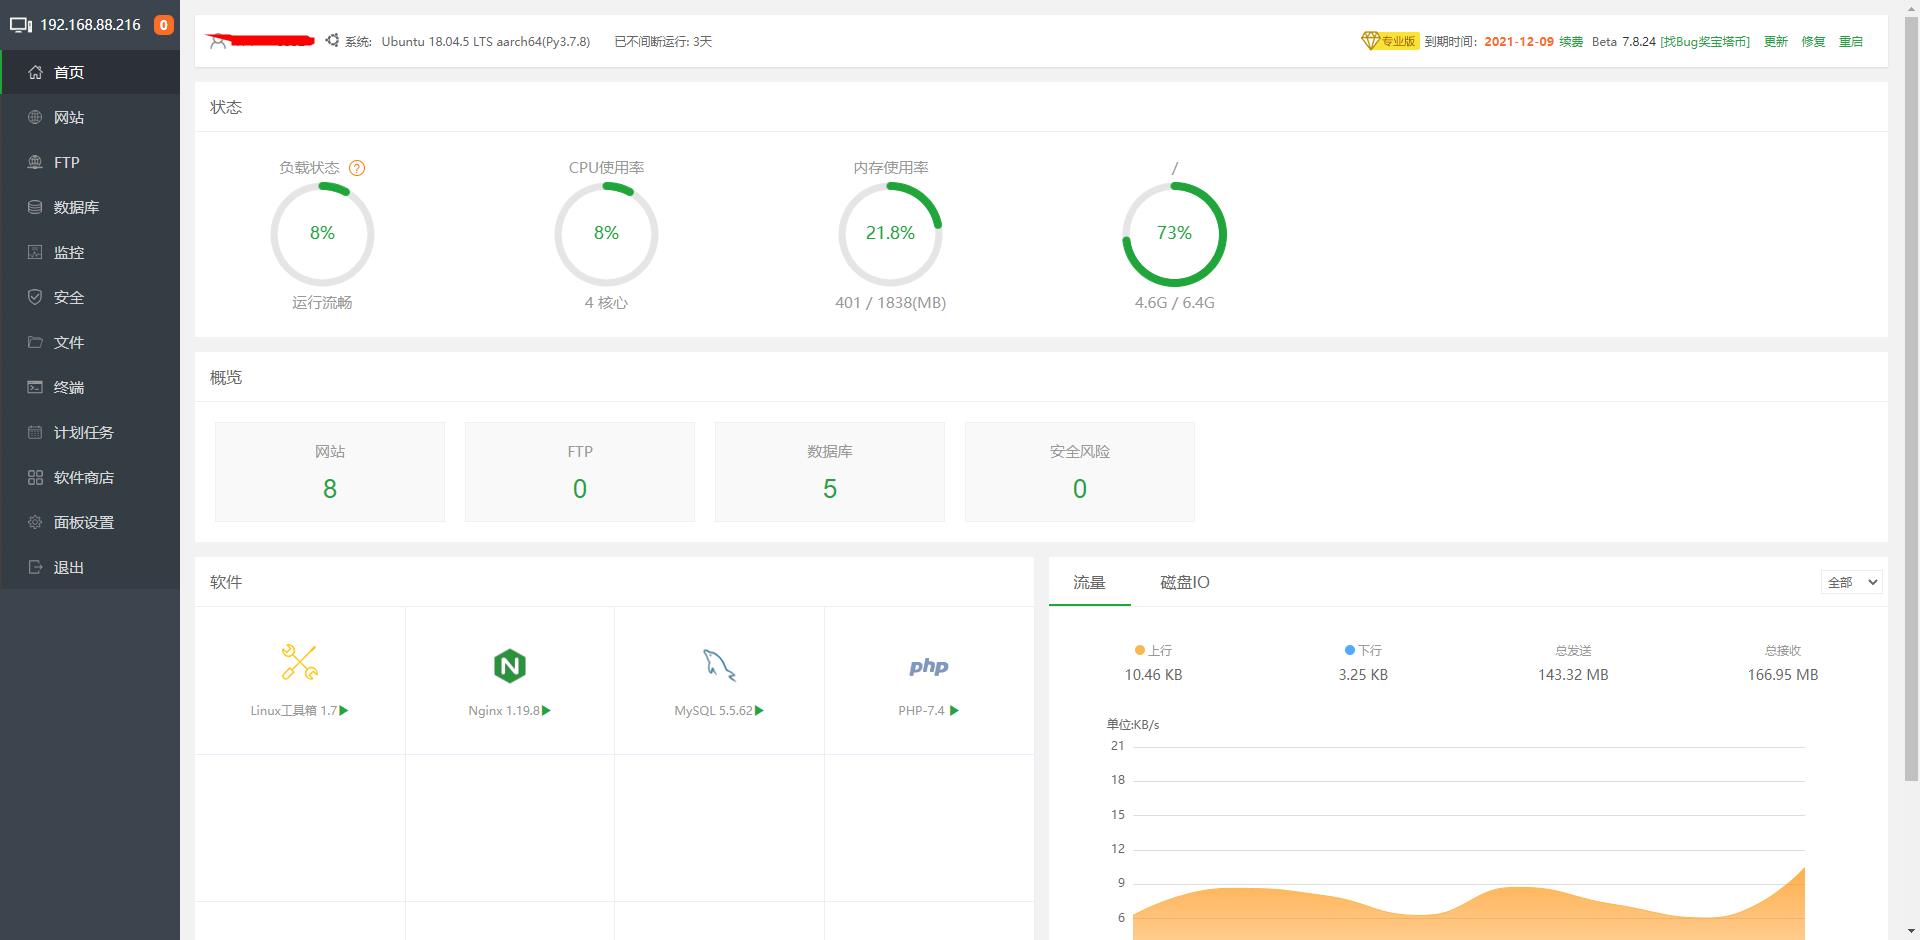Image resolution: width=1920 pixels, height=940 pixels.
Task: Click the orange notification badge showing 0
Action: click(163, 25)
